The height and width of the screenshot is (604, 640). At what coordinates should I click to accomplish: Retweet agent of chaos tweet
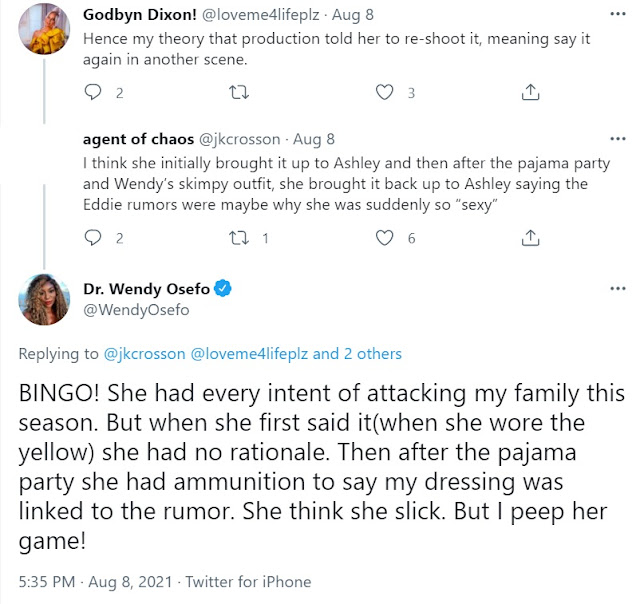pyautogui.click(x=238, y=238)
